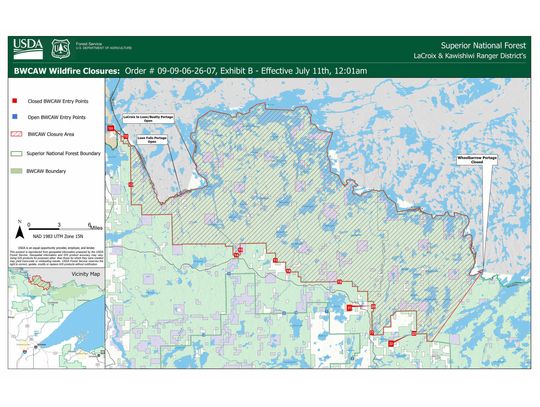Screen dimensions: 540x407
Task: Click the 'Wheelbarrow Portage Closed' callout
Action: pyautogui.click(x=477, y=160)
